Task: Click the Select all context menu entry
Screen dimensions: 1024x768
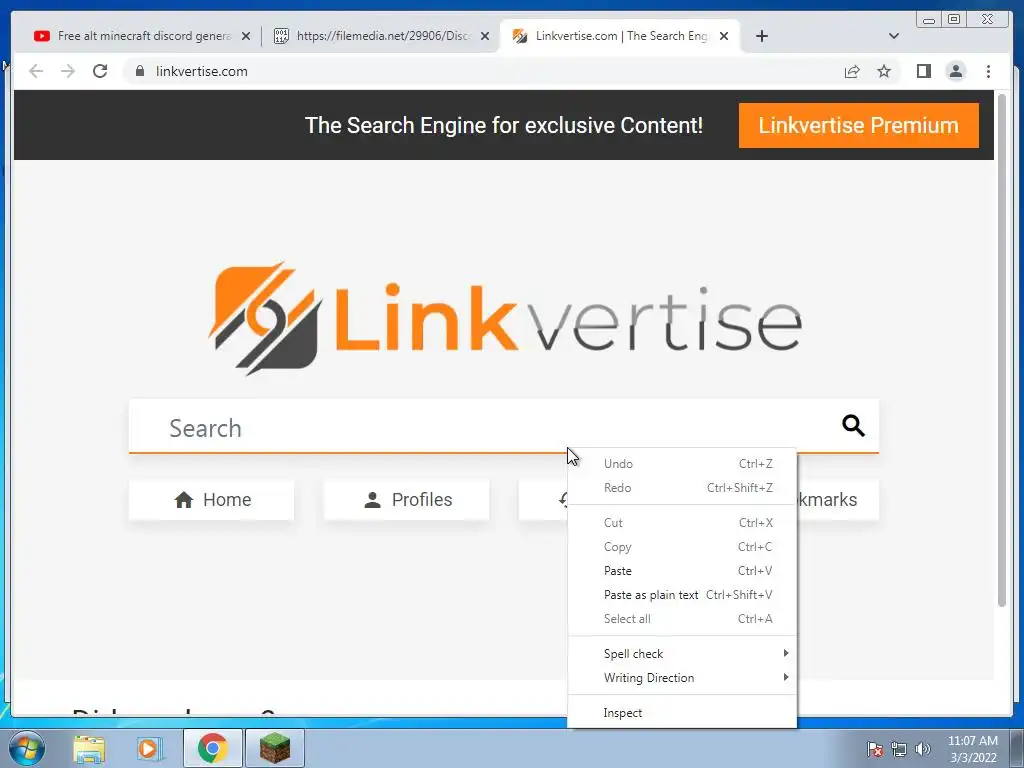Action: point(682,619)
